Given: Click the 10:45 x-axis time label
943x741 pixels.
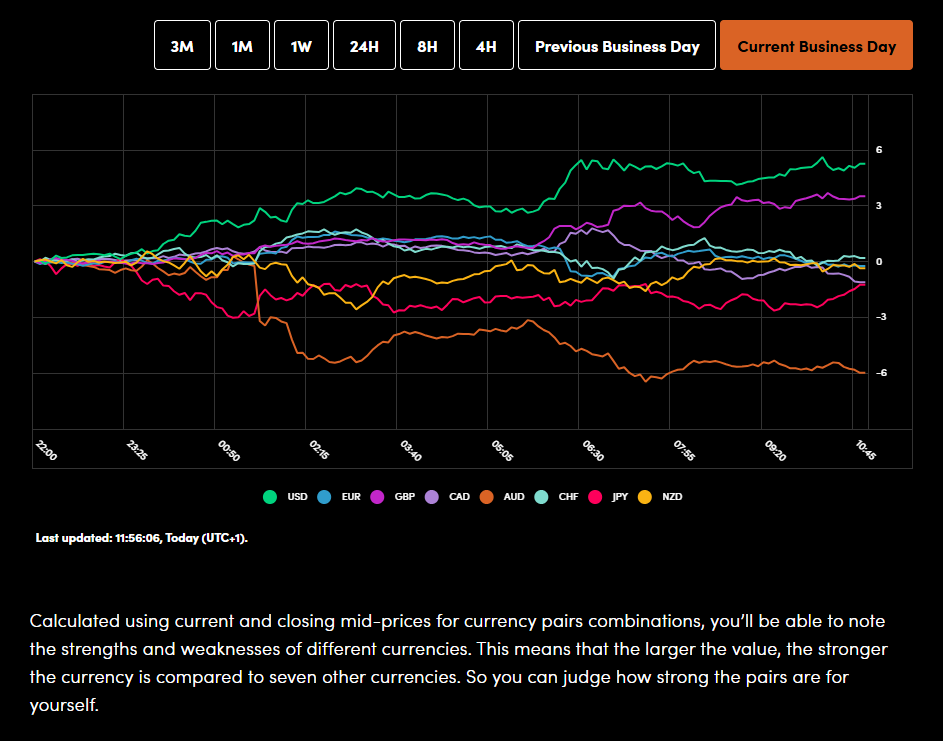Looking at the screenshot, I should pos(866,450).
